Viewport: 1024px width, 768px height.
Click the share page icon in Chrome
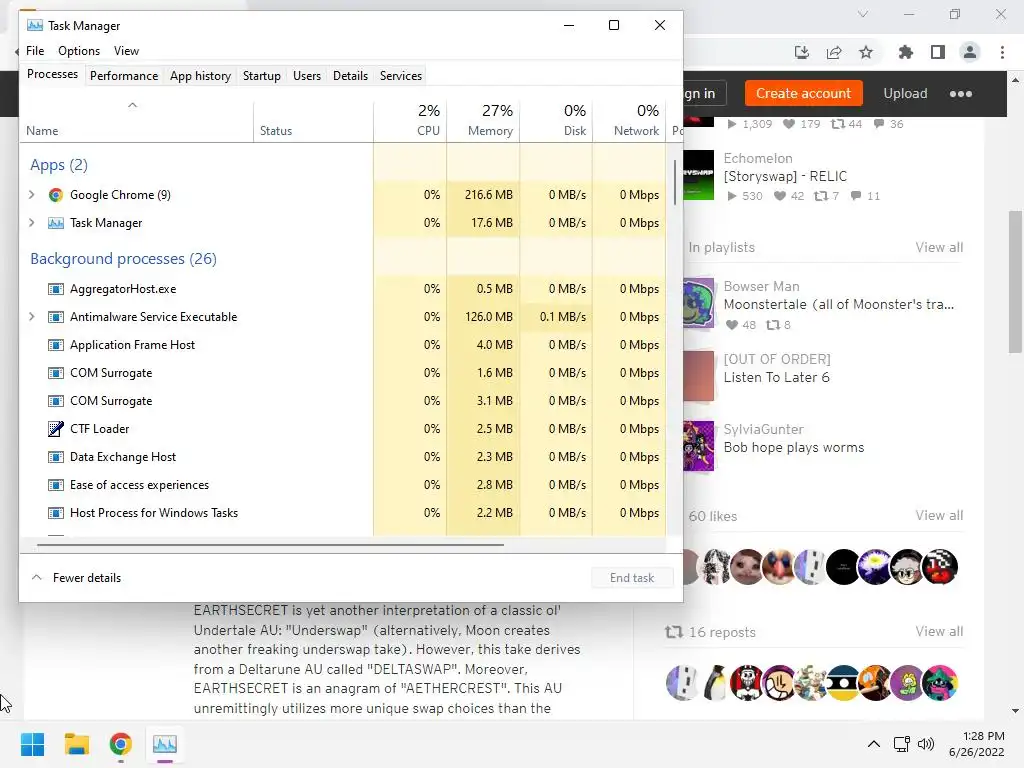834,52
